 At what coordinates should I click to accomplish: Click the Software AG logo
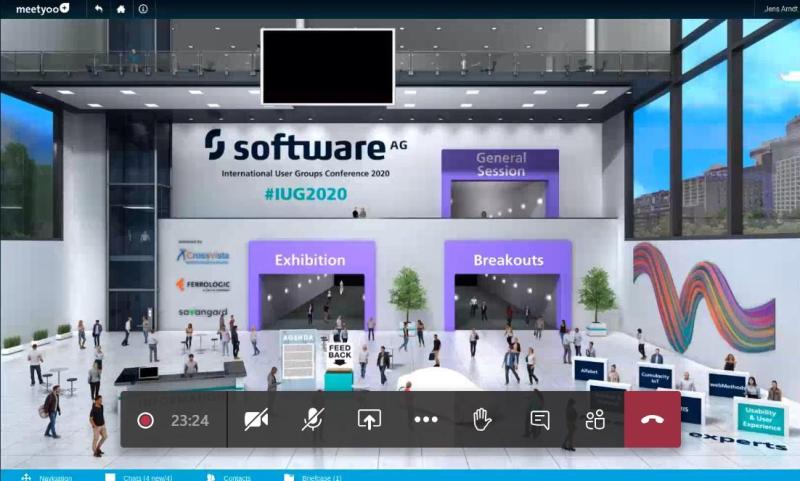click(x=306, y=146)
